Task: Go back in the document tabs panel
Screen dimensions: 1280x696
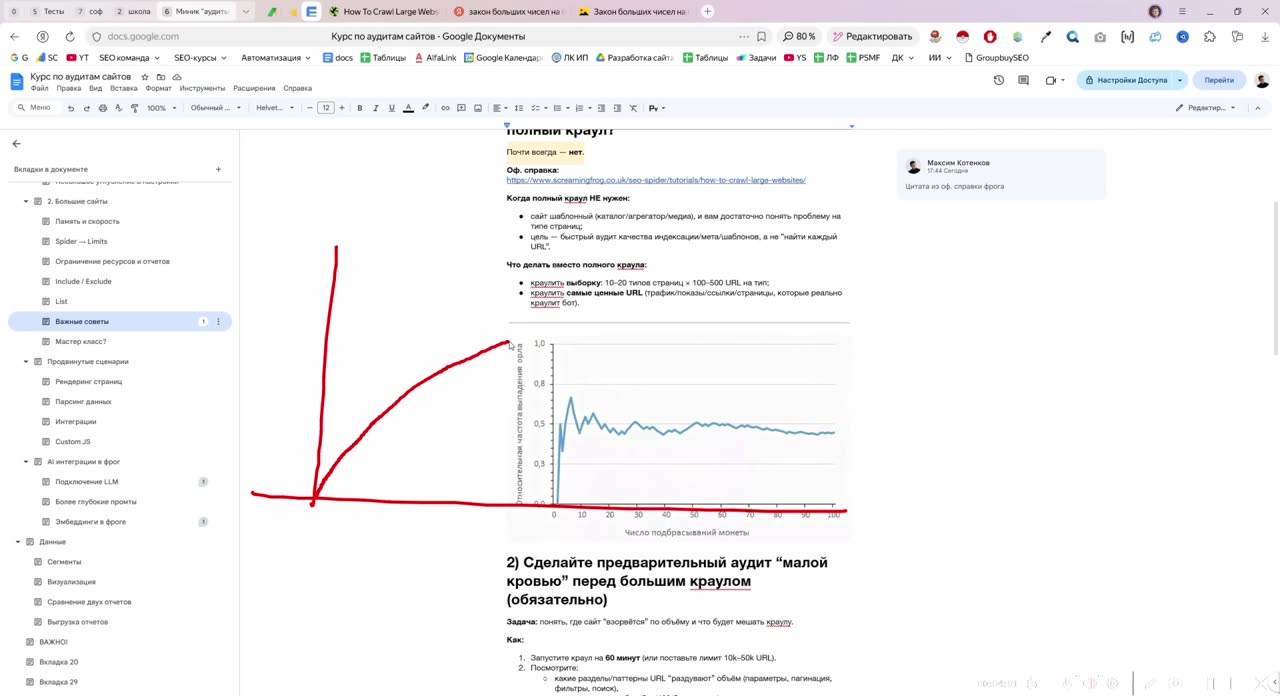Action: 16,144
